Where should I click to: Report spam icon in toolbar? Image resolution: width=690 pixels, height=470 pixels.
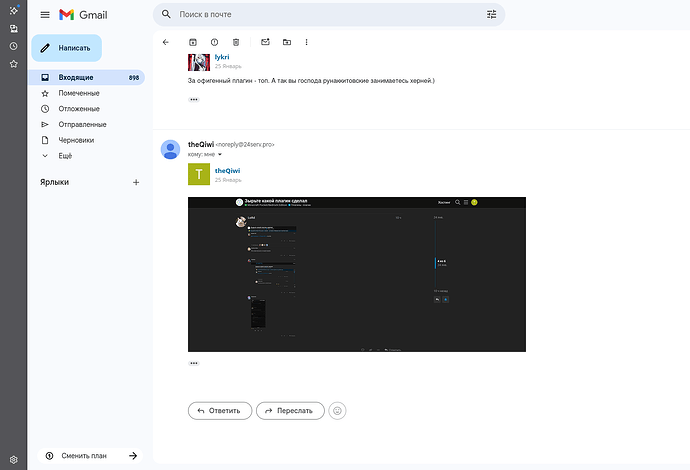[x=214, y=42]
